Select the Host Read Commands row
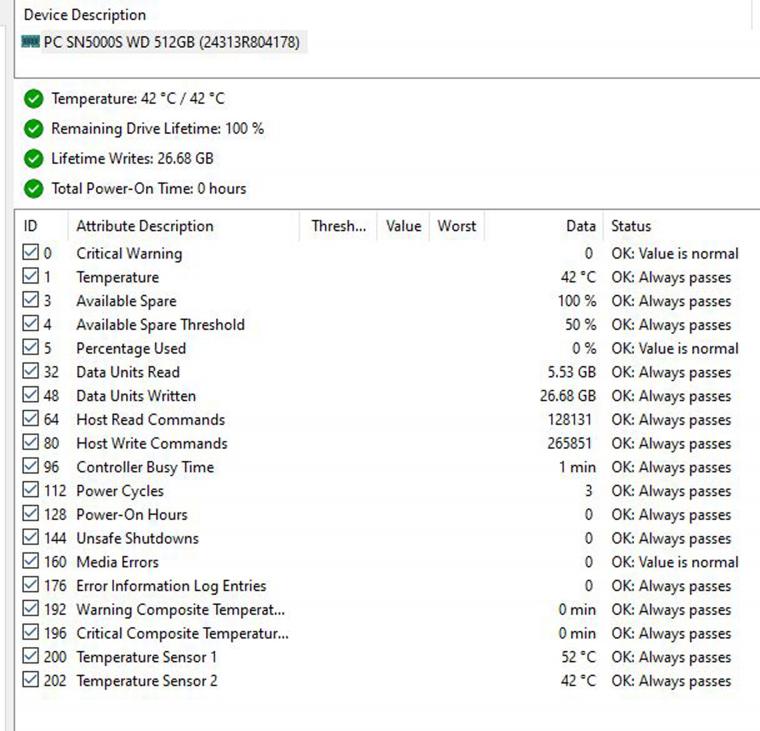The width and height of the screenshot is (760, 731). pos(151,420)
